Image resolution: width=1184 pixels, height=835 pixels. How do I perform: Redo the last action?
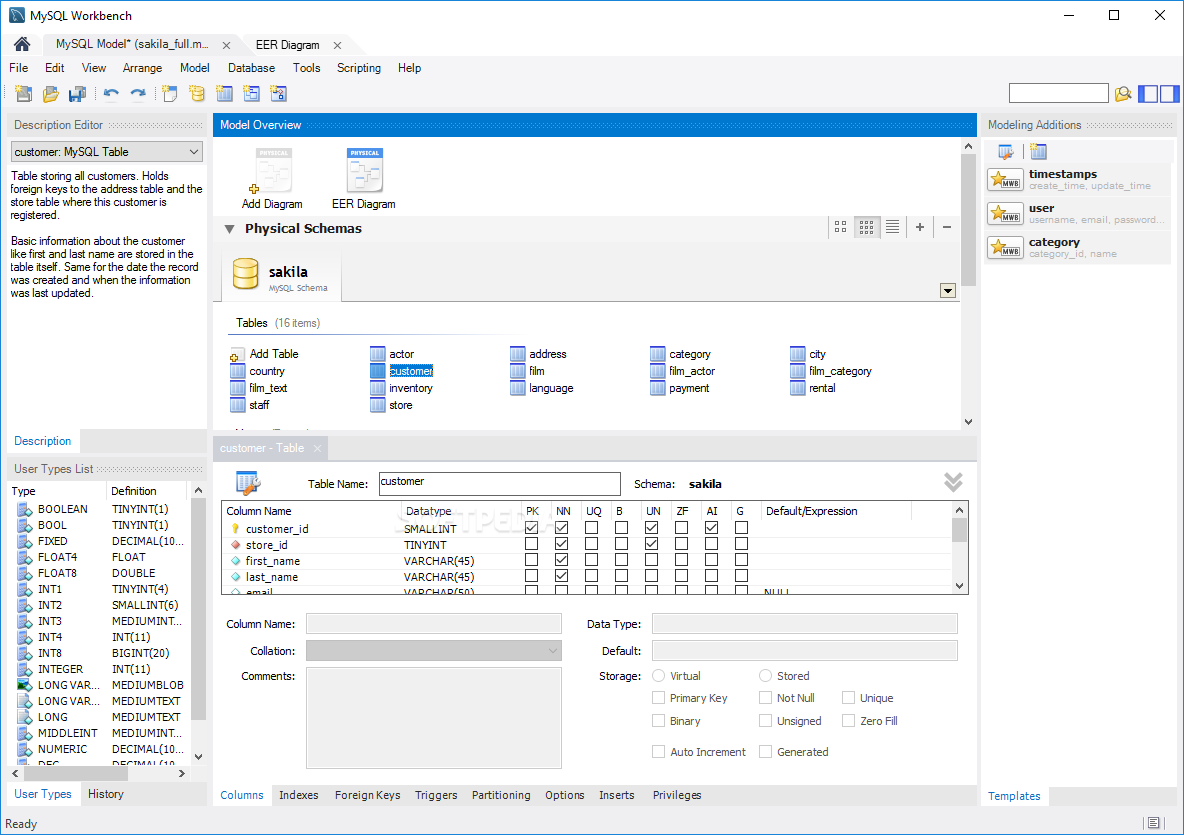(x=137, y=94)
